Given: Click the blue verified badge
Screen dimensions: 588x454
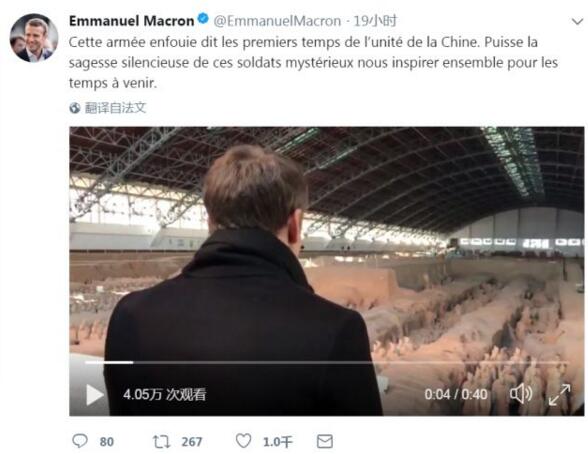Looking at the screenshot, I should (203, 19).
